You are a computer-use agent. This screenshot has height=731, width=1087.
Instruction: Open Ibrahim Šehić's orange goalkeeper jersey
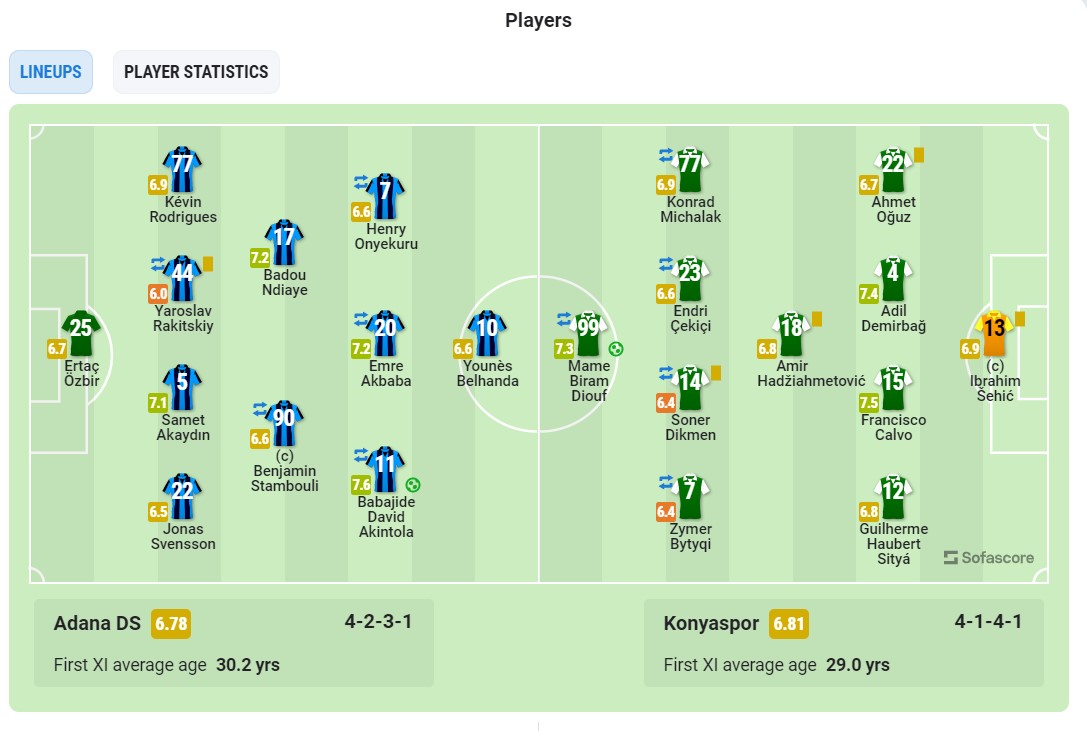(x=995, y=334)
